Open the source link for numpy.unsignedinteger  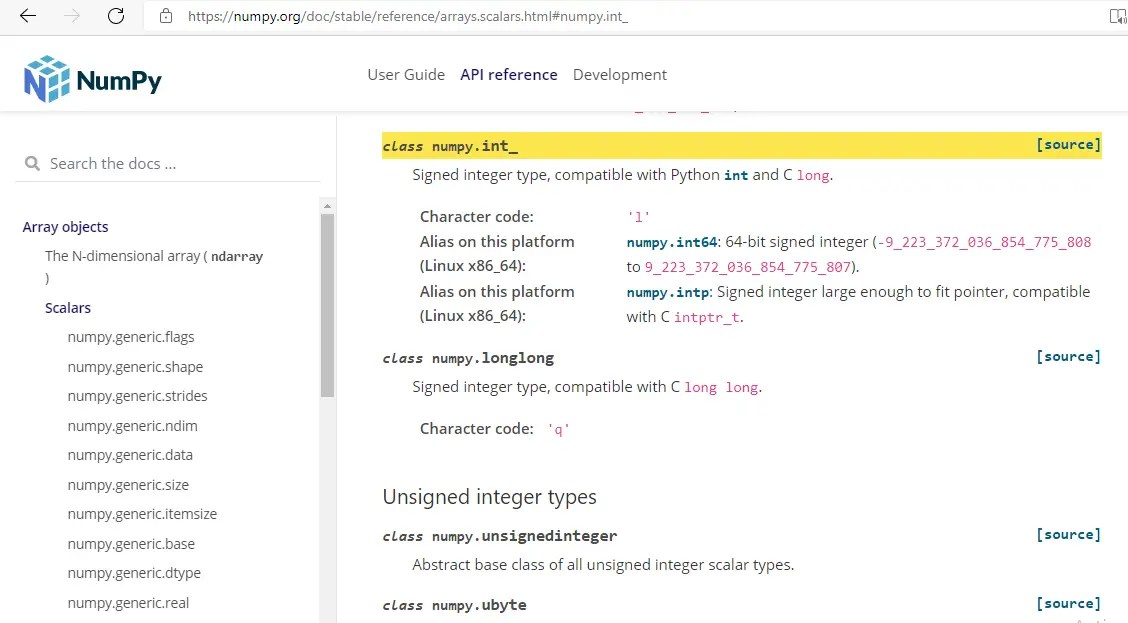pyautogui.click(x=1068, y=534)
